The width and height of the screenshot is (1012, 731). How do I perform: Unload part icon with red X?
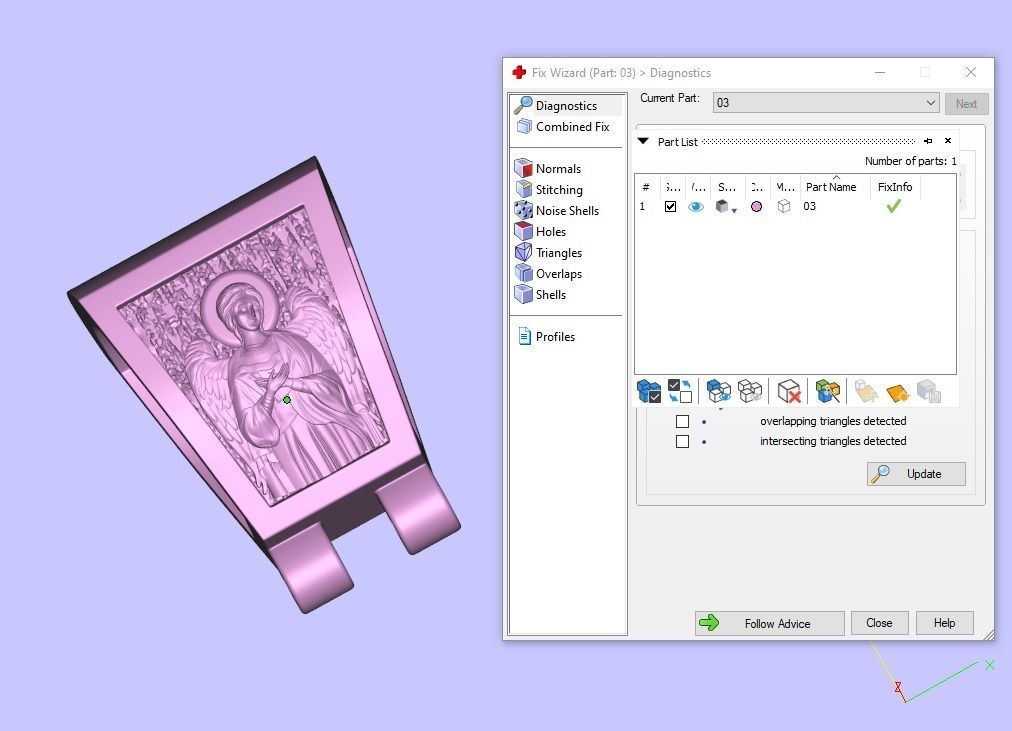(789, 391)
